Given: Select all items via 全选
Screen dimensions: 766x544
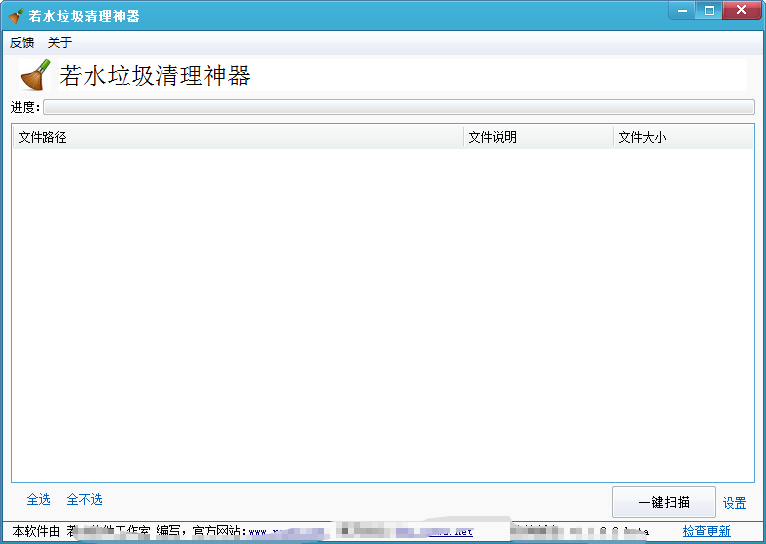Looking at the screenshot, I should 38,500.
